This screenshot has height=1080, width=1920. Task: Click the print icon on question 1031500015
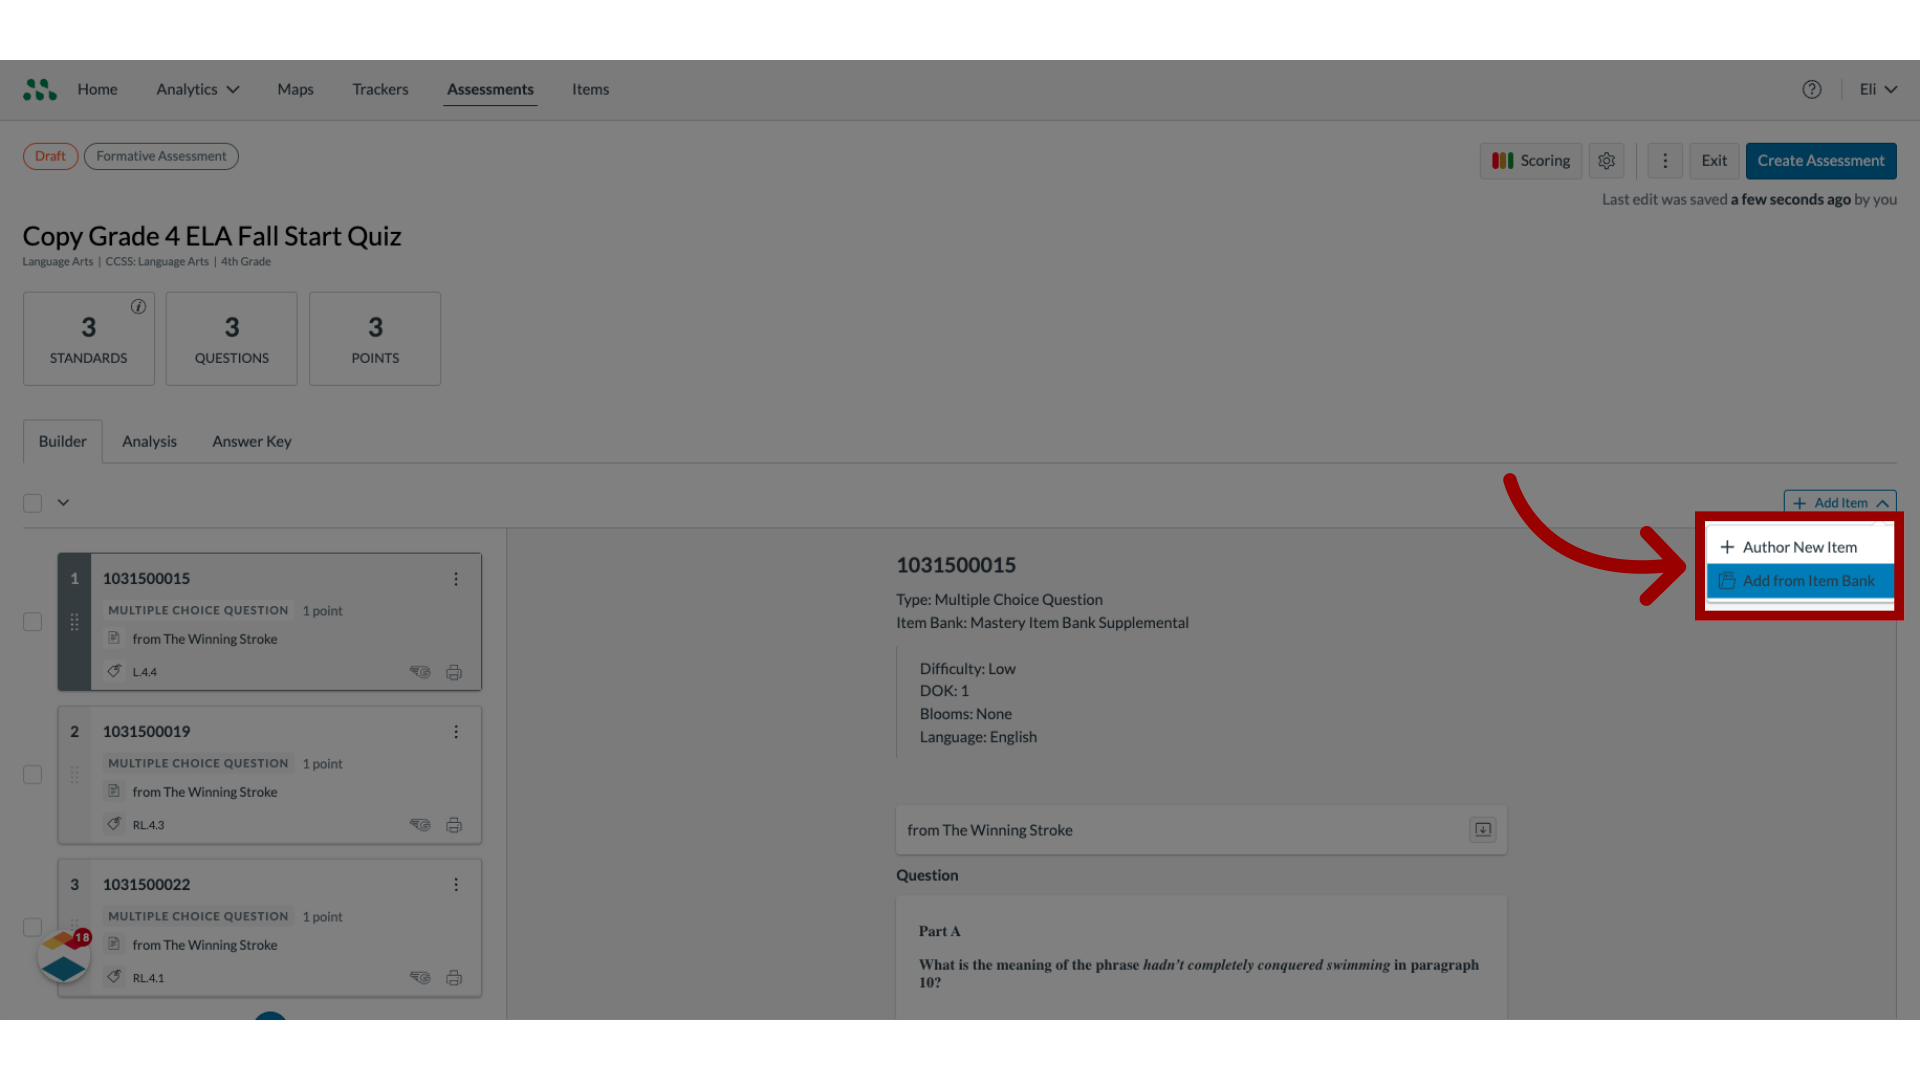click(454, 673)
